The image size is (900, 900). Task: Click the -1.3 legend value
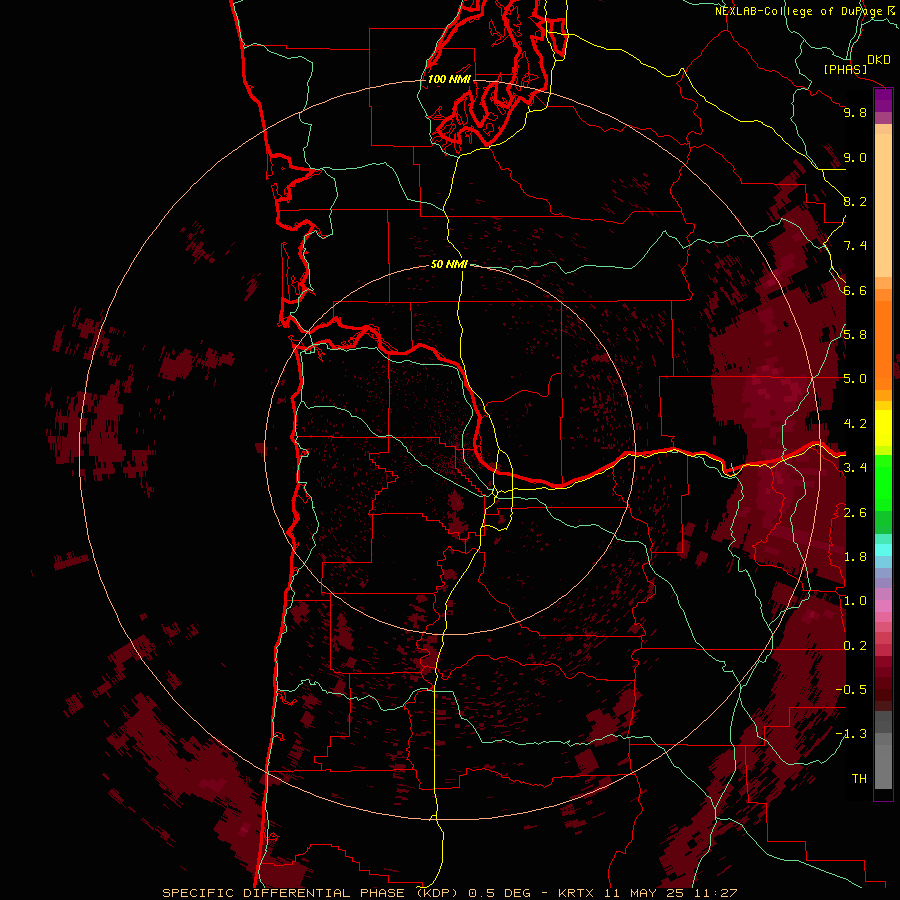coord(851,734)
